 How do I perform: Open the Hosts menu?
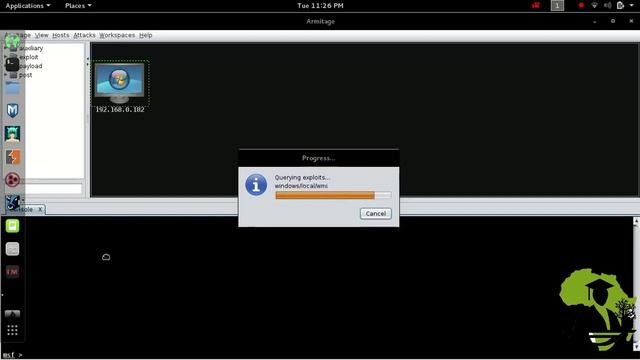[x=60, y=35]
